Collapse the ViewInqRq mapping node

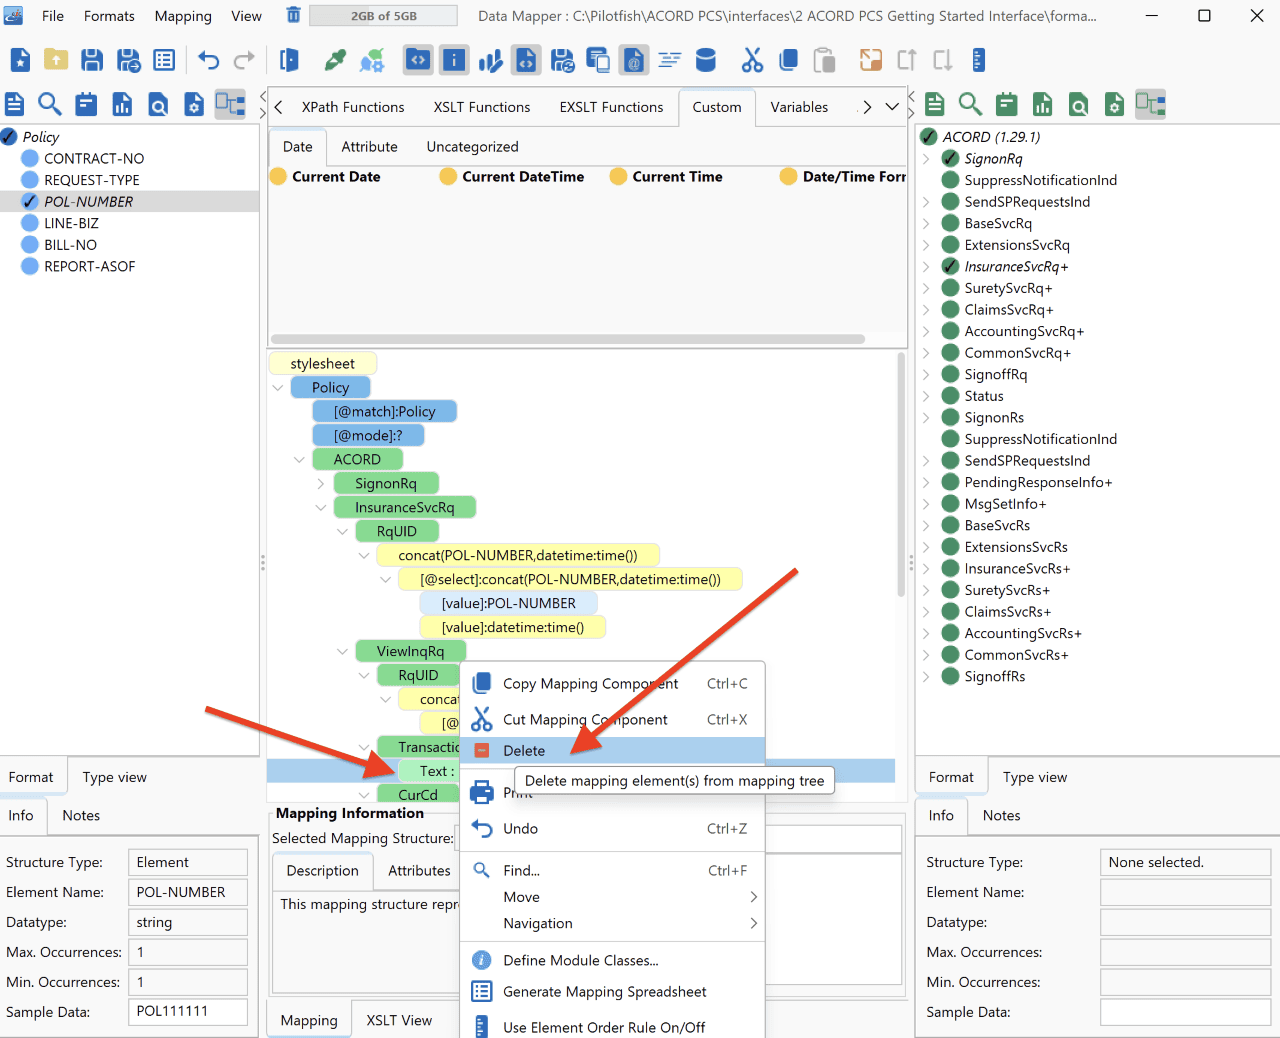click(x=342, y=652)
